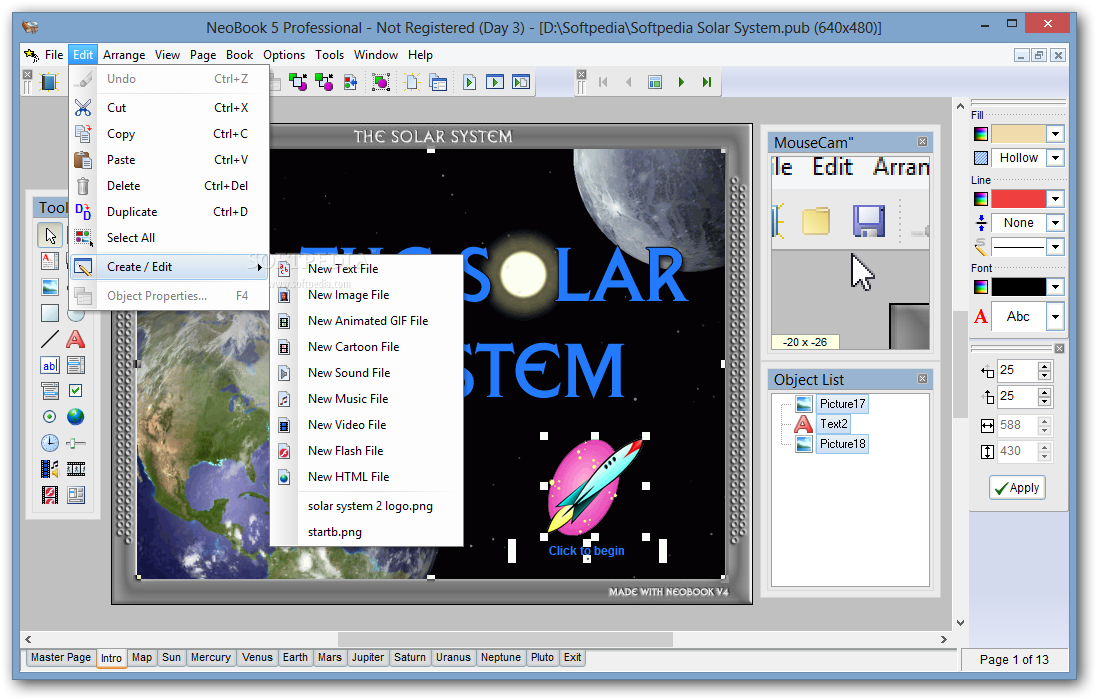Select the Combo Box tool
Screen dimensions: 1097x700
[x=50, y=391]
